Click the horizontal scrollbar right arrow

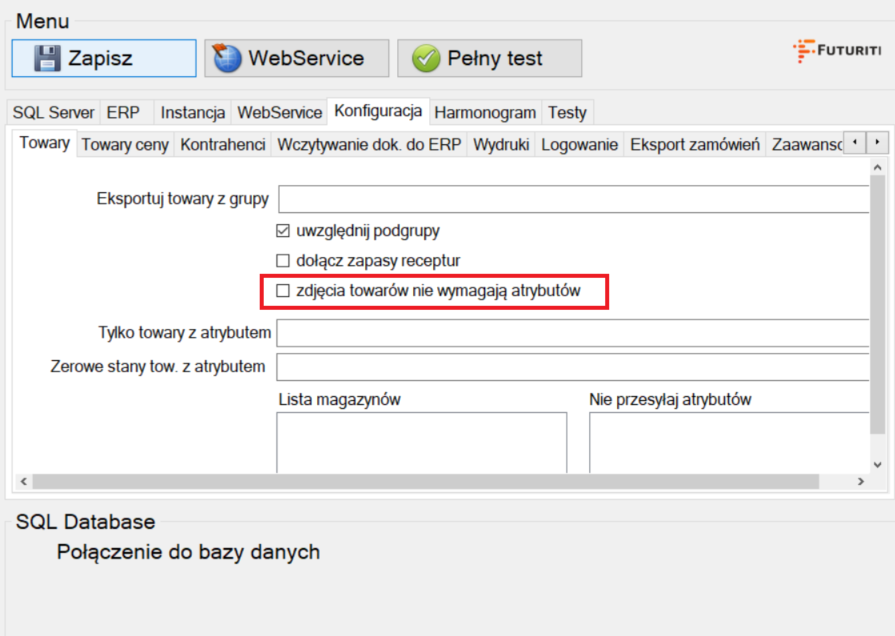[860, 482]
